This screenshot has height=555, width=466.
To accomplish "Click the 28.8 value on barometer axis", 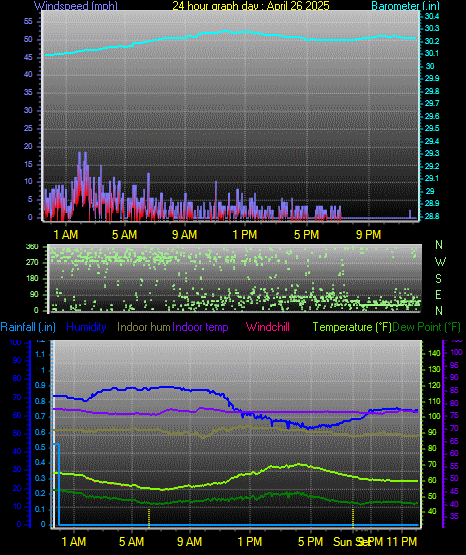I will [432, 216].
